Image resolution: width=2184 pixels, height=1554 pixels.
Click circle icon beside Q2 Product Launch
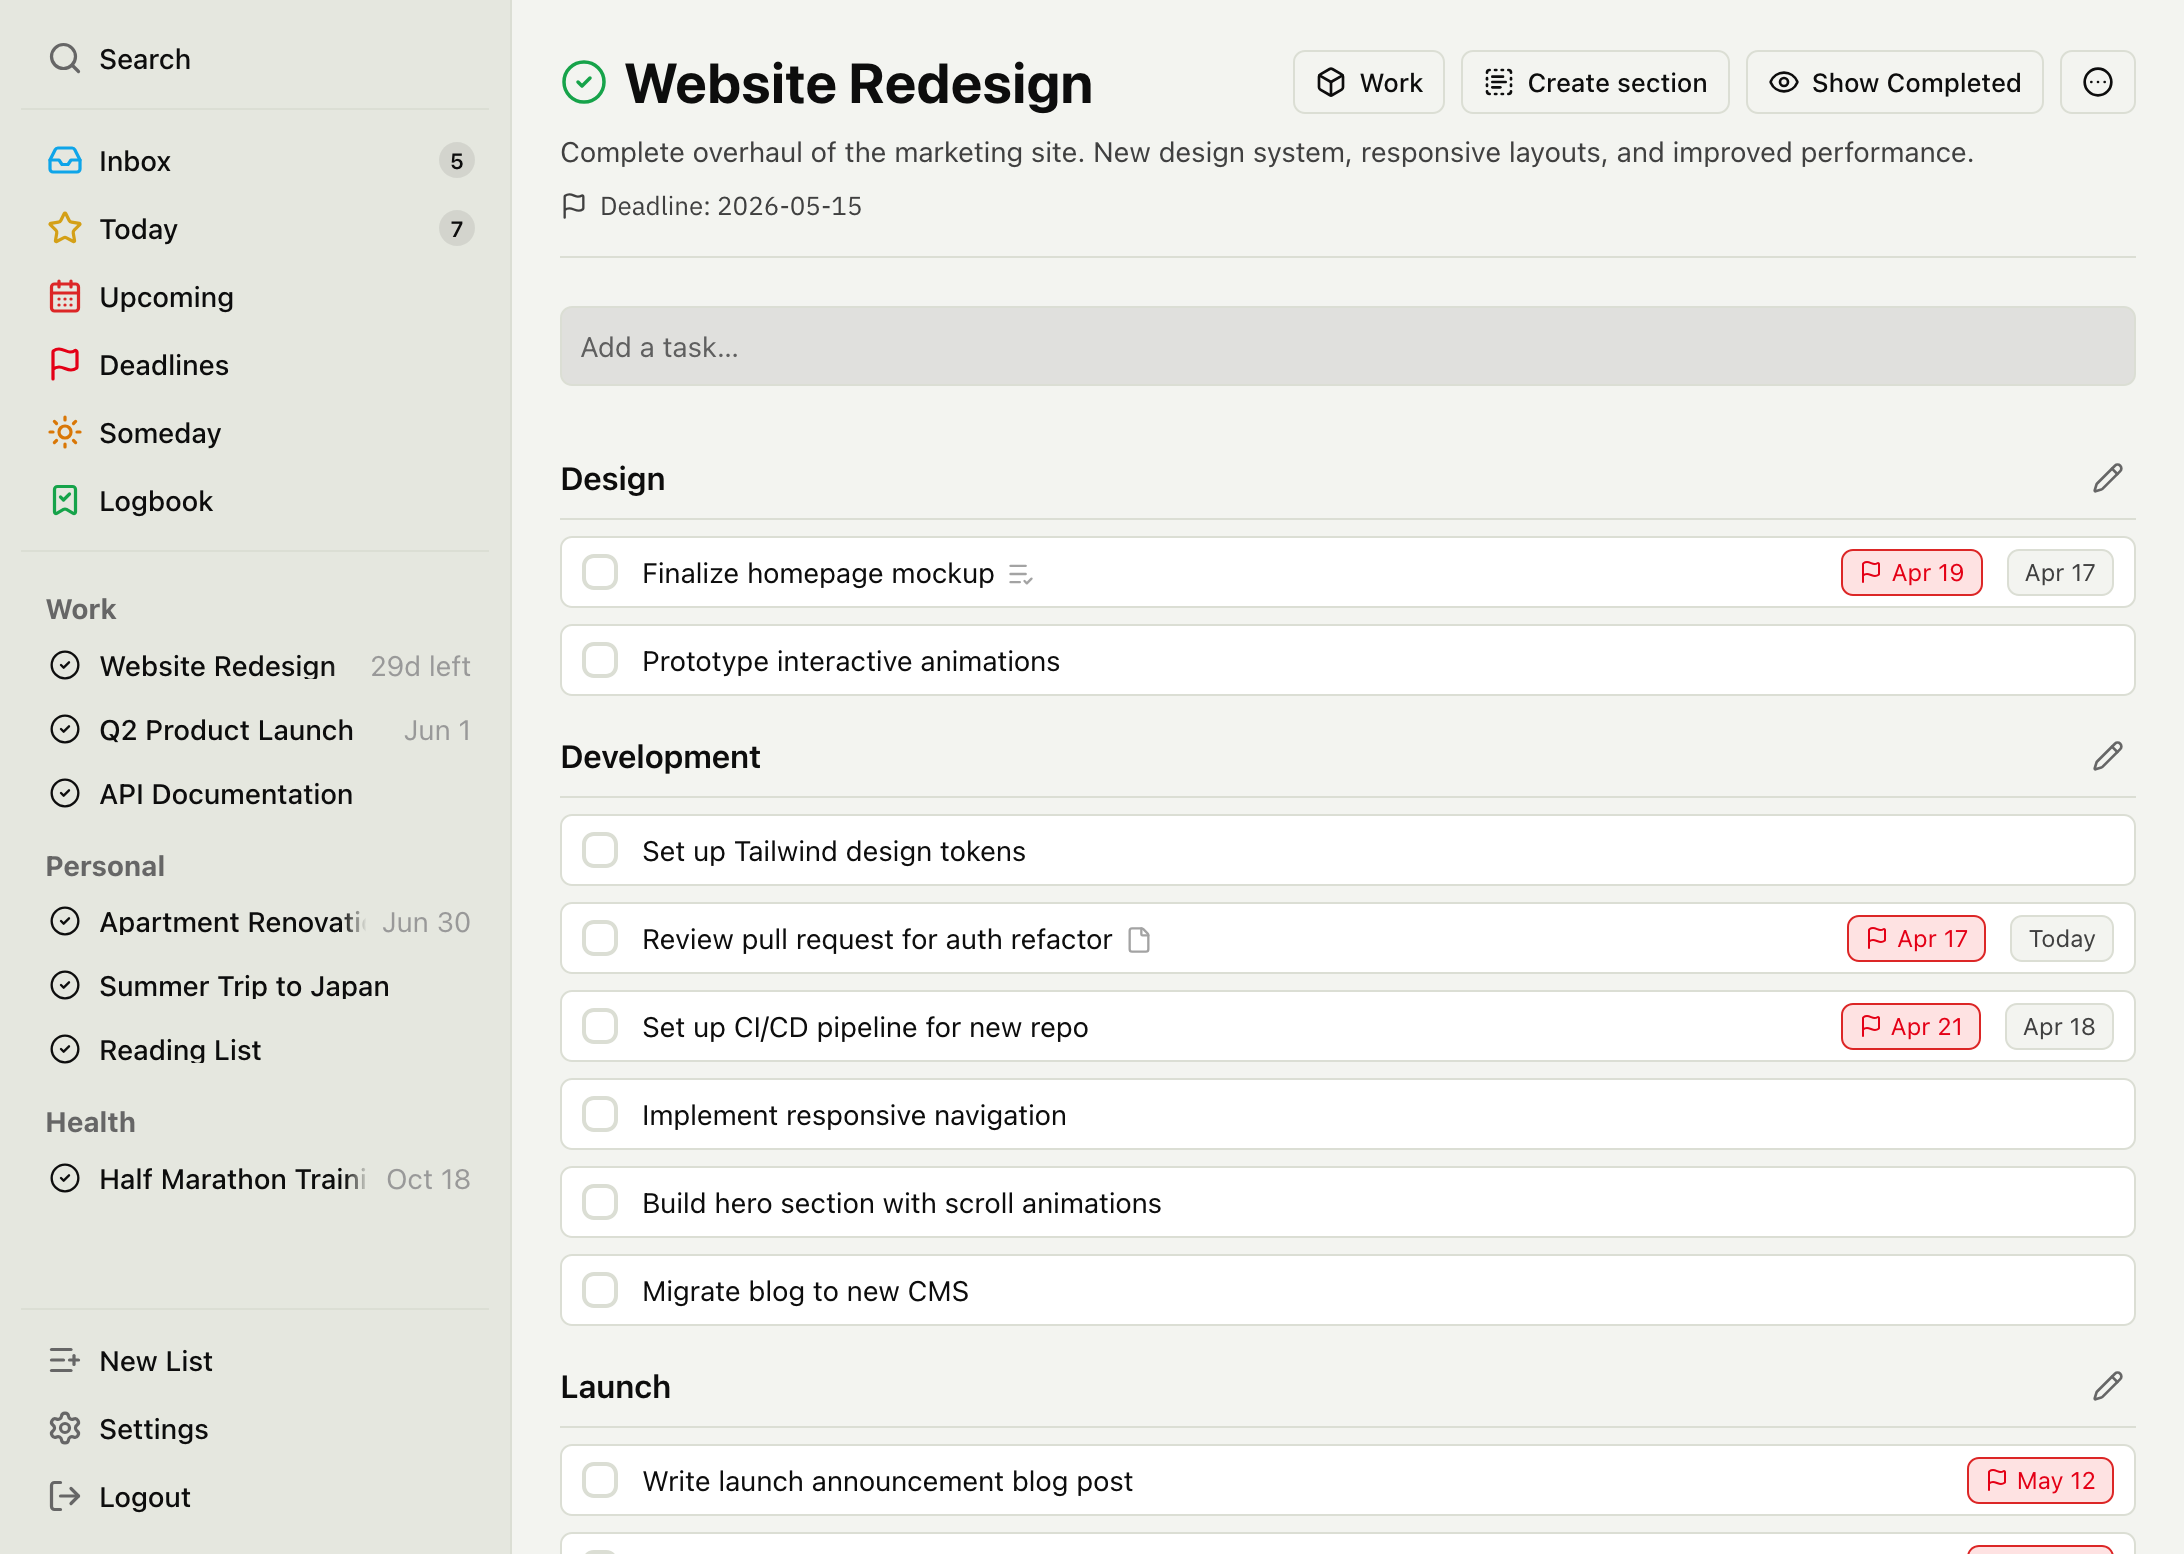(65, 730)
